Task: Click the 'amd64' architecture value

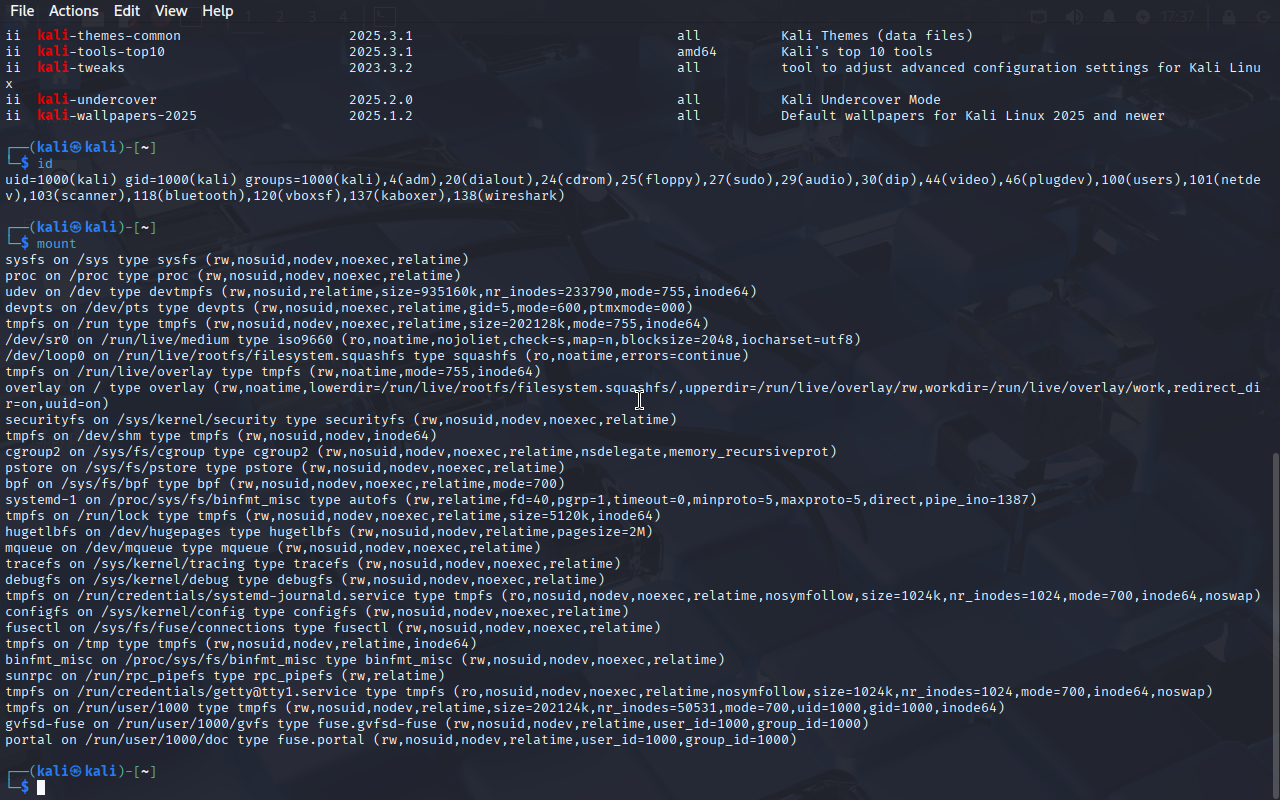Action: 697,52
